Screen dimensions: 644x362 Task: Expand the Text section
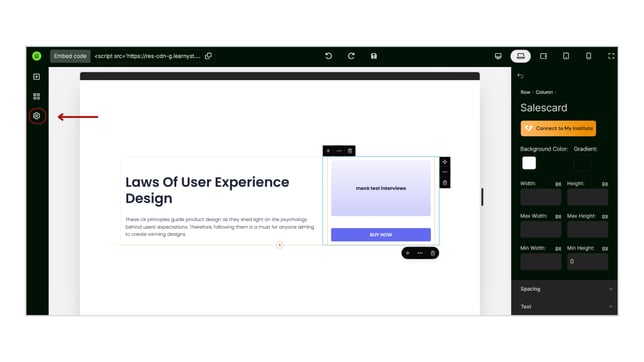(564, 307)
